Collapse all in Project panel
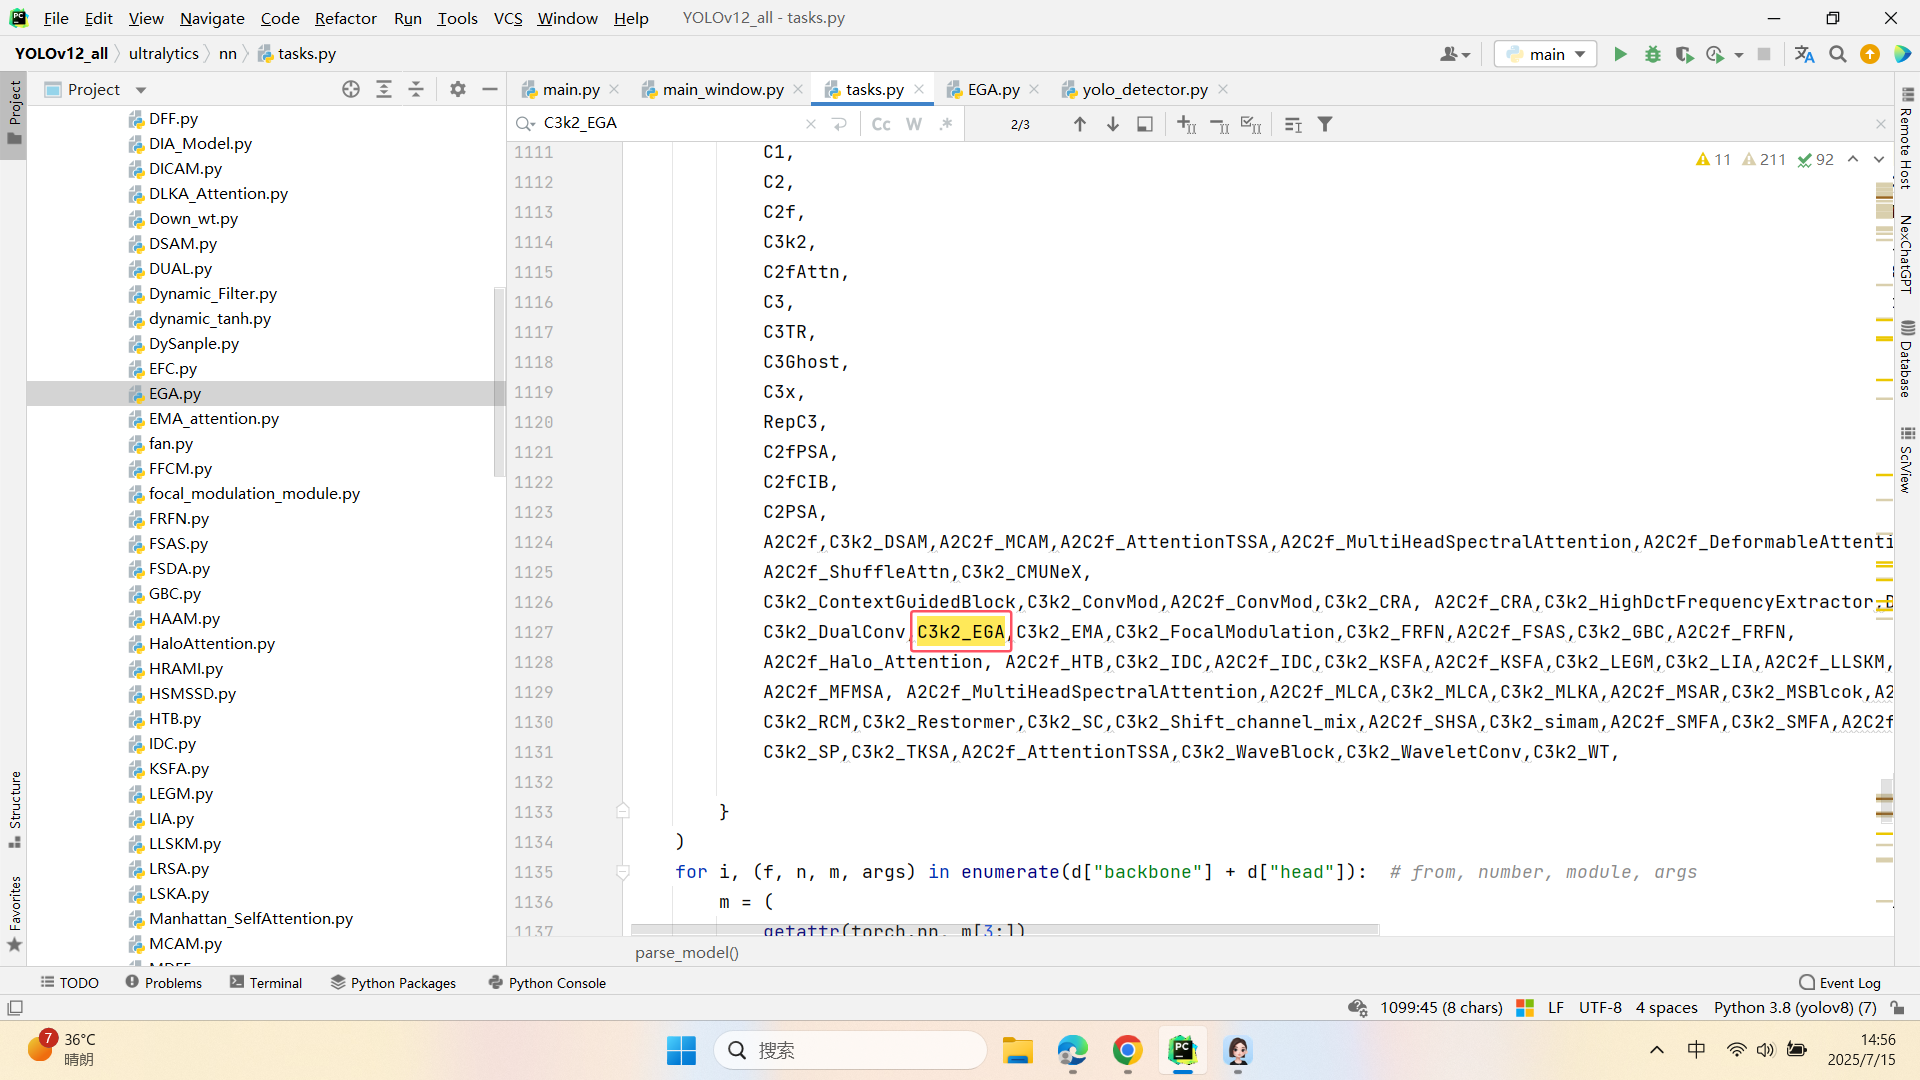Image resolution: width=1920 pixels, height=1080 pixels. [416, 89]
